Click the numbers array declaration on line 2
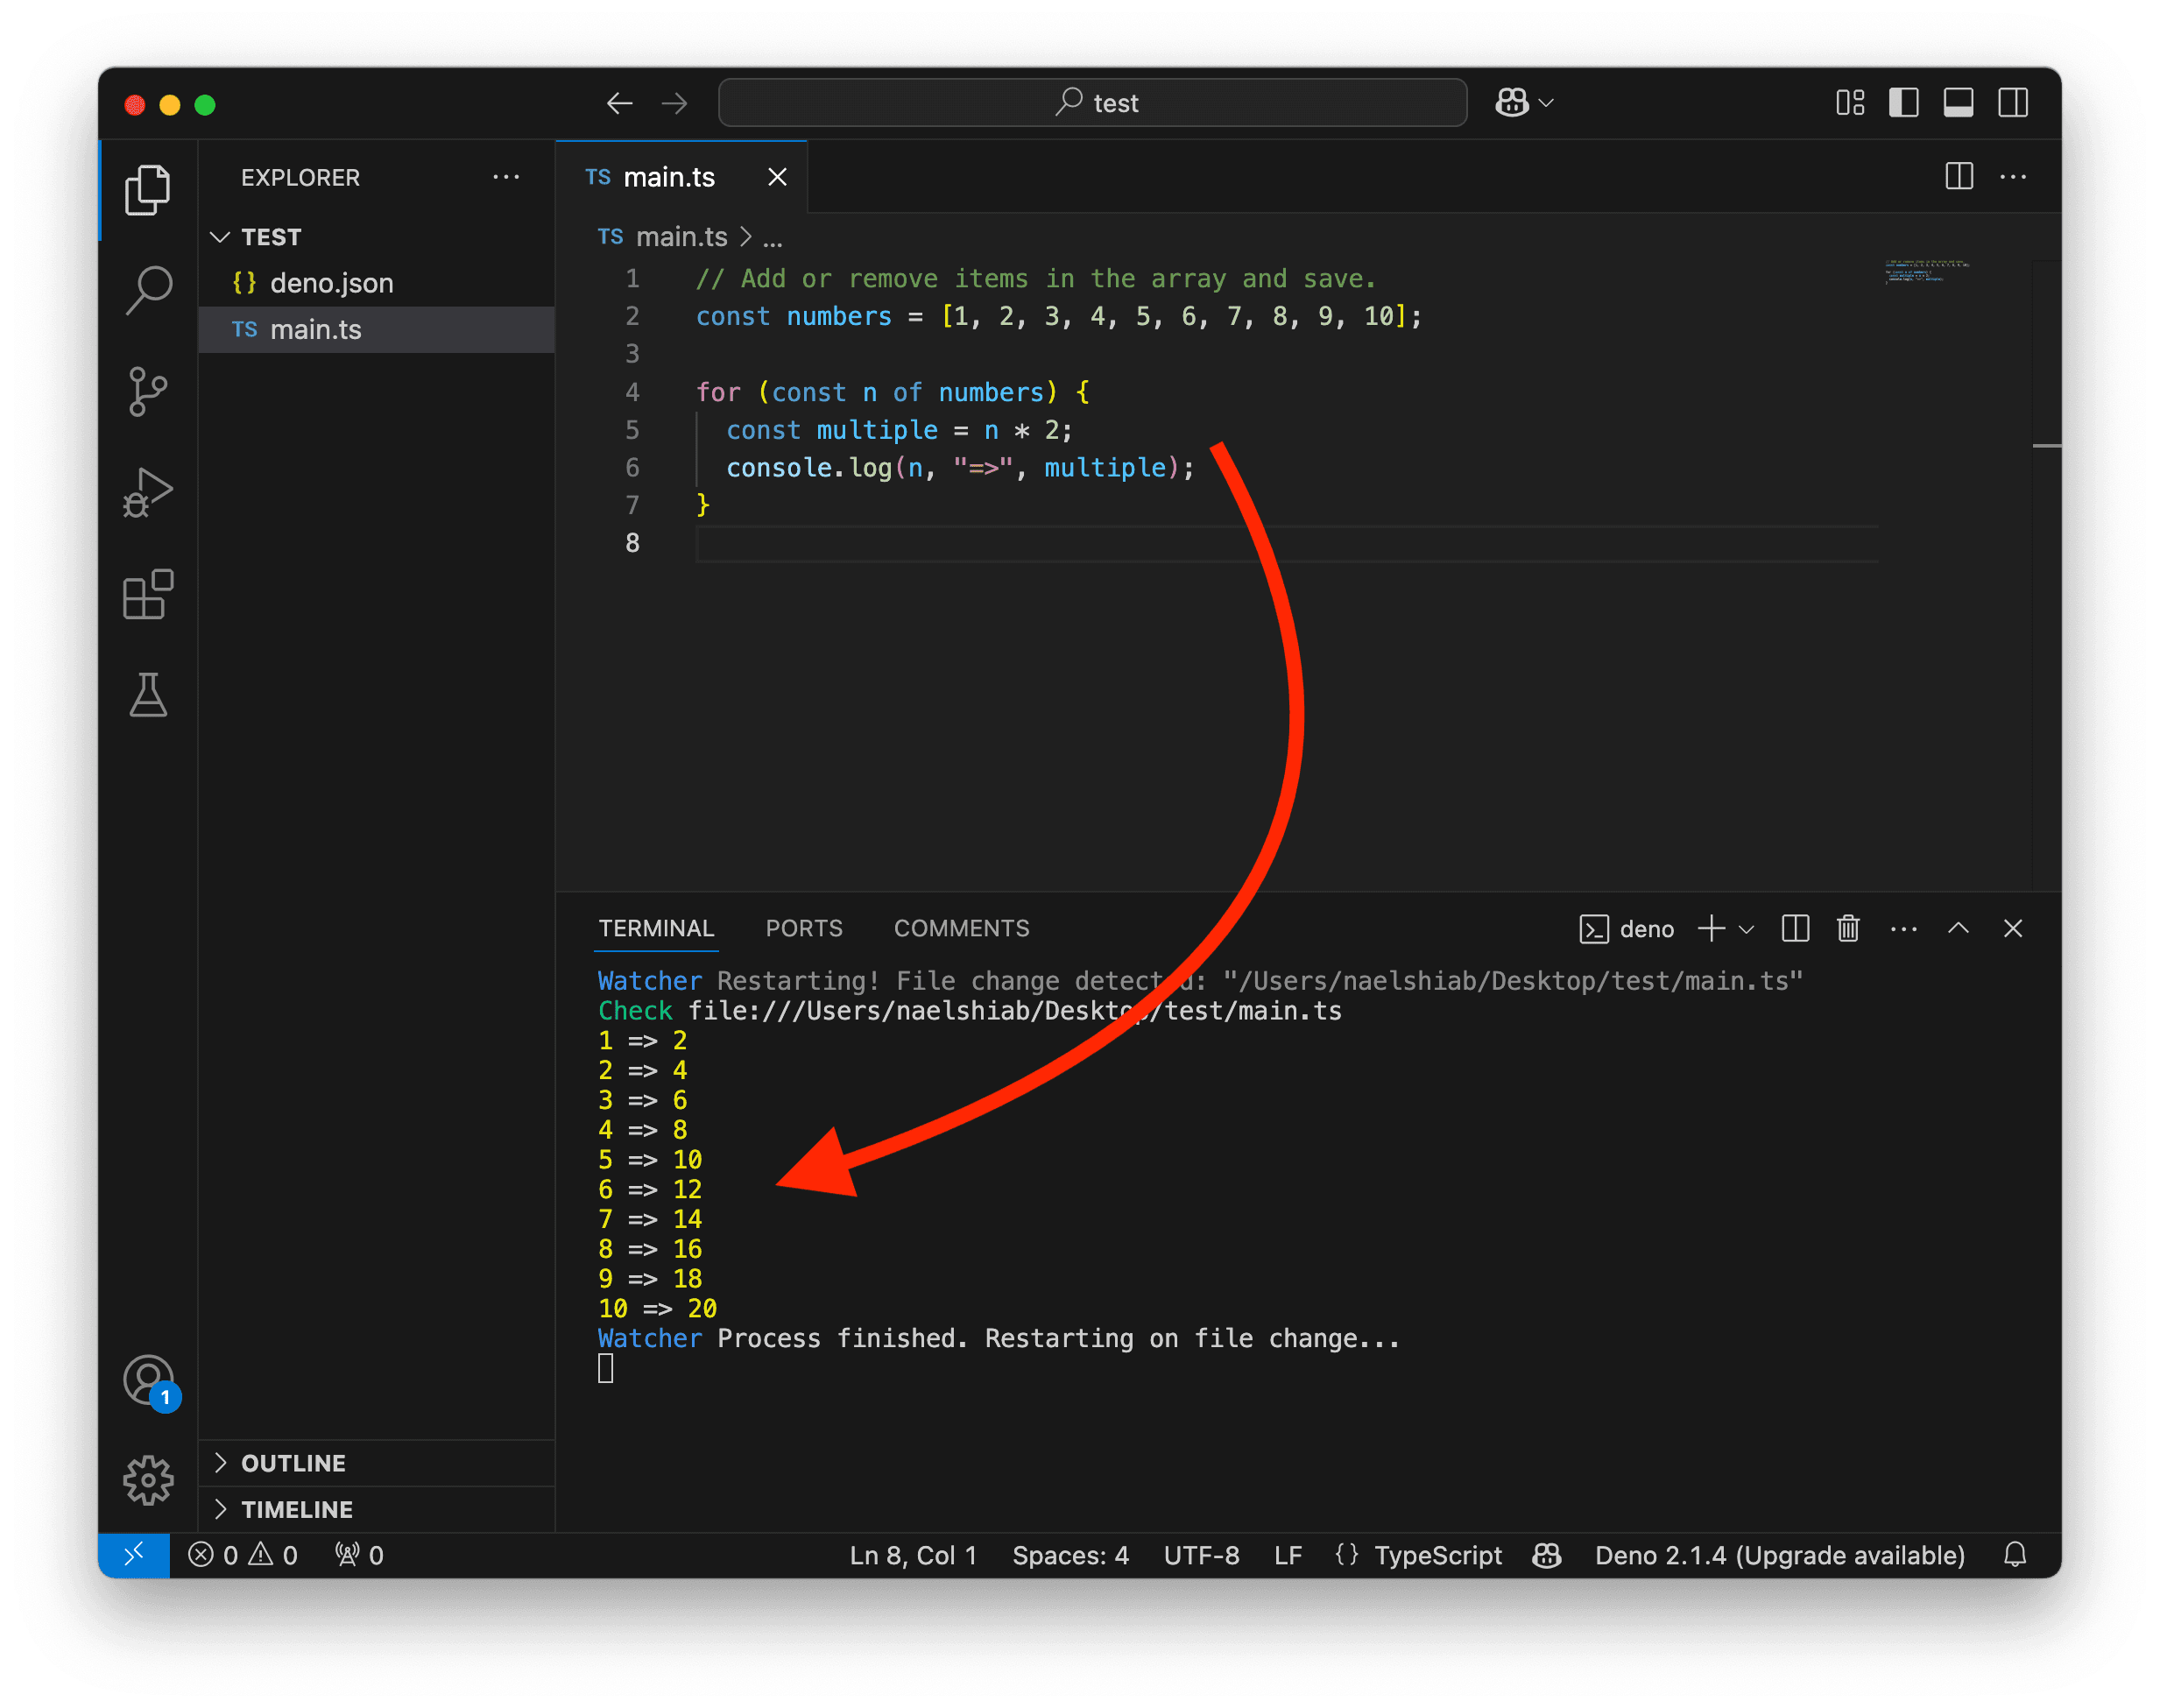 coord(1058,316)
